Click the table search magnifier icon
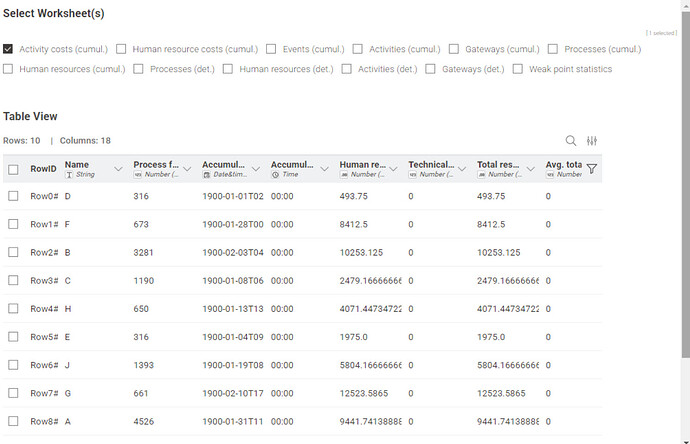Screen dimensions: 690x444 click(571, 141)
